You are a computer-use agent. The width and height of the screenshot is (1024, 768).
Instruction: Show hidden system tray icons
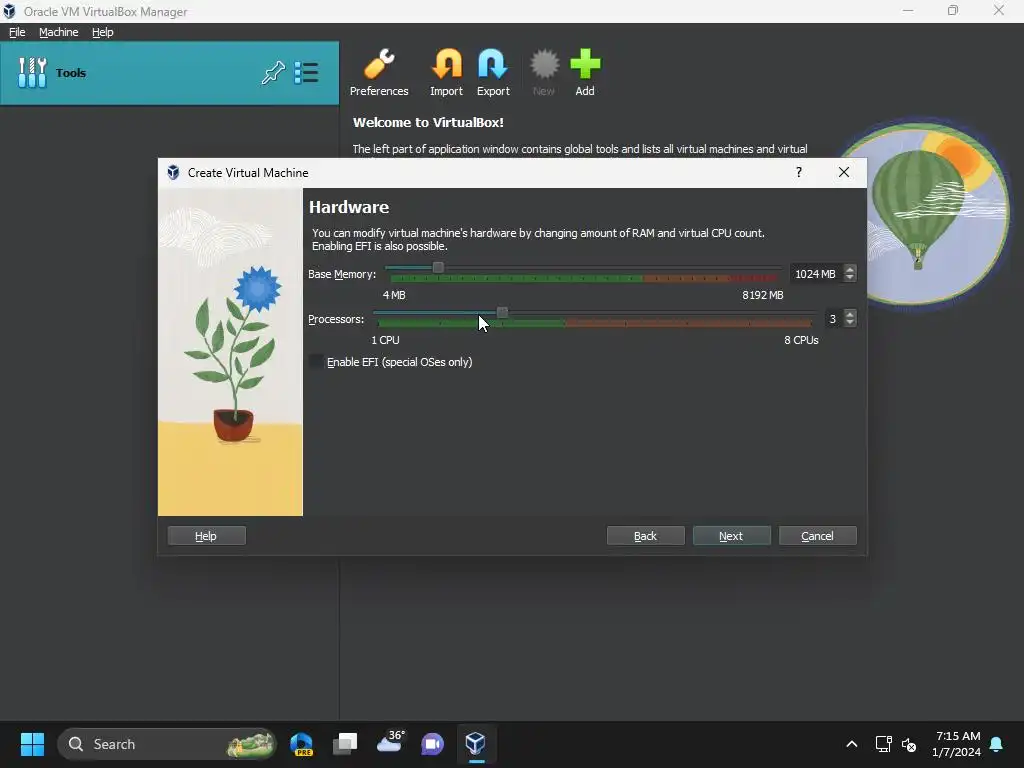click(x=852, y=744)
